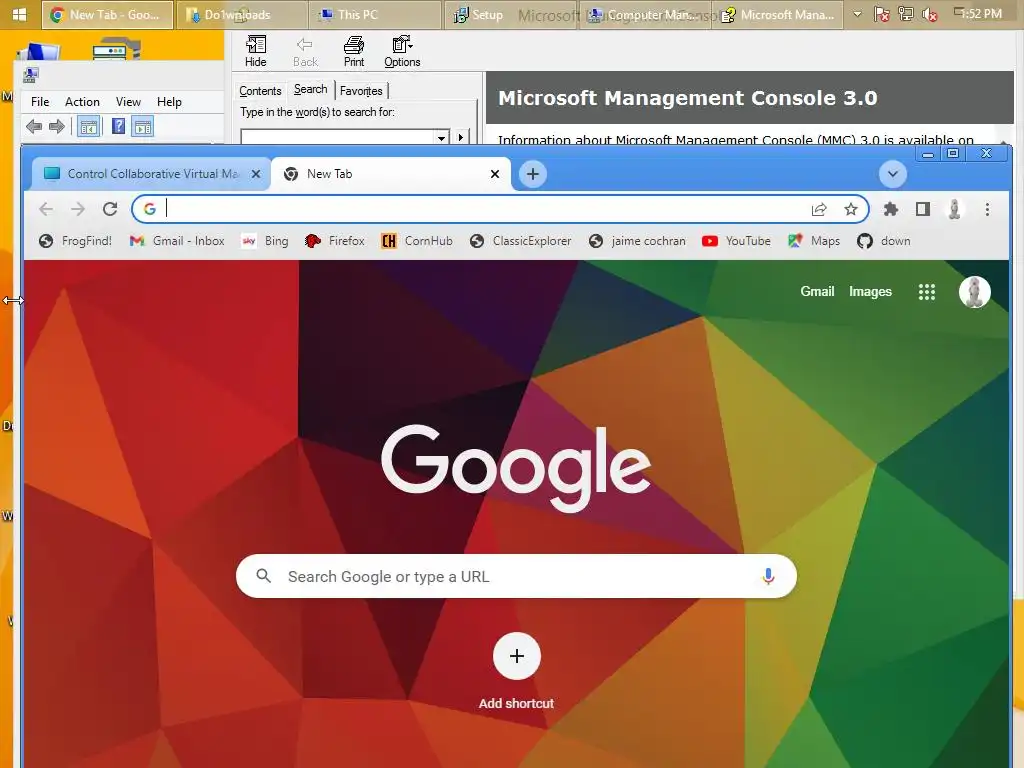
Task: Open jaime cochran bookmark
Action: [637, 241]
